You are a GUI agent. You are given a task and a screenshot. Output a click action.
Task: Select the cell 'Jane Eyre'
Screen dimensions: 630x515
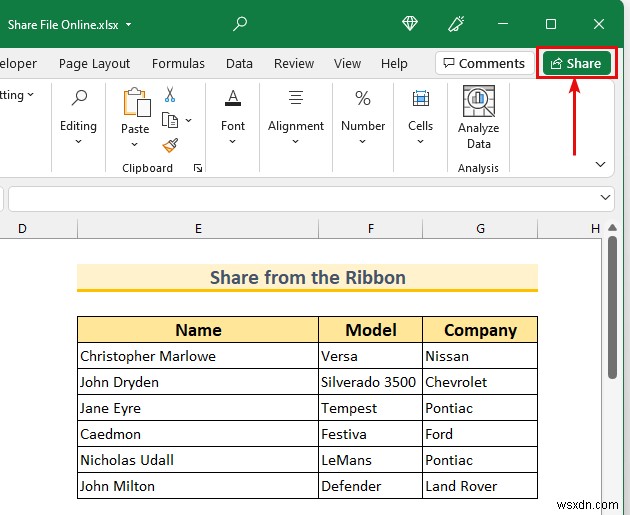coord(198,408)
